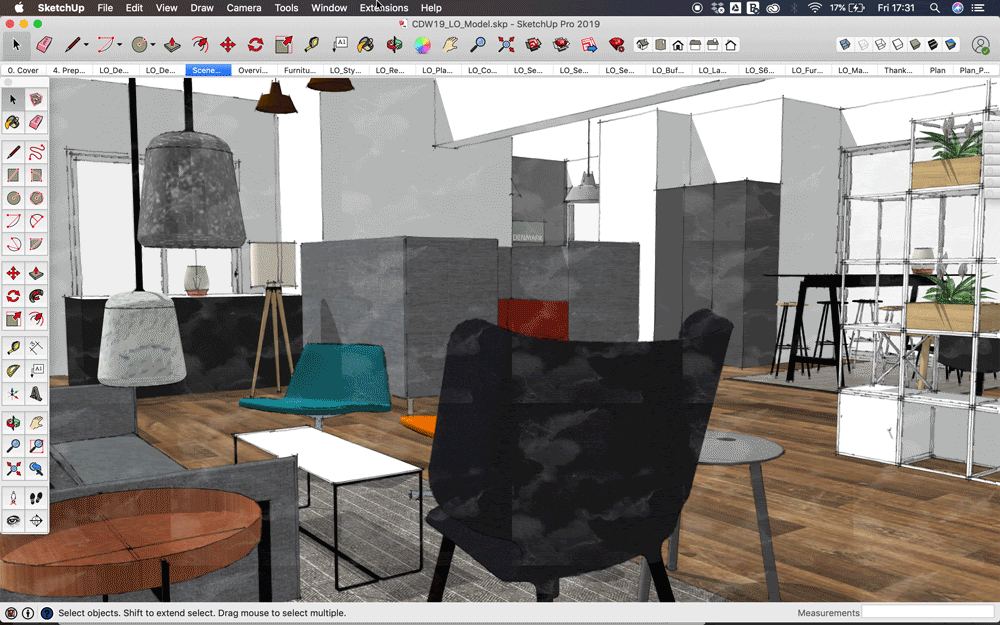Screen dimensions: 1000x625
Task: Expand the Arc tool dropdown arrow
Action: [x=119, y=45]
